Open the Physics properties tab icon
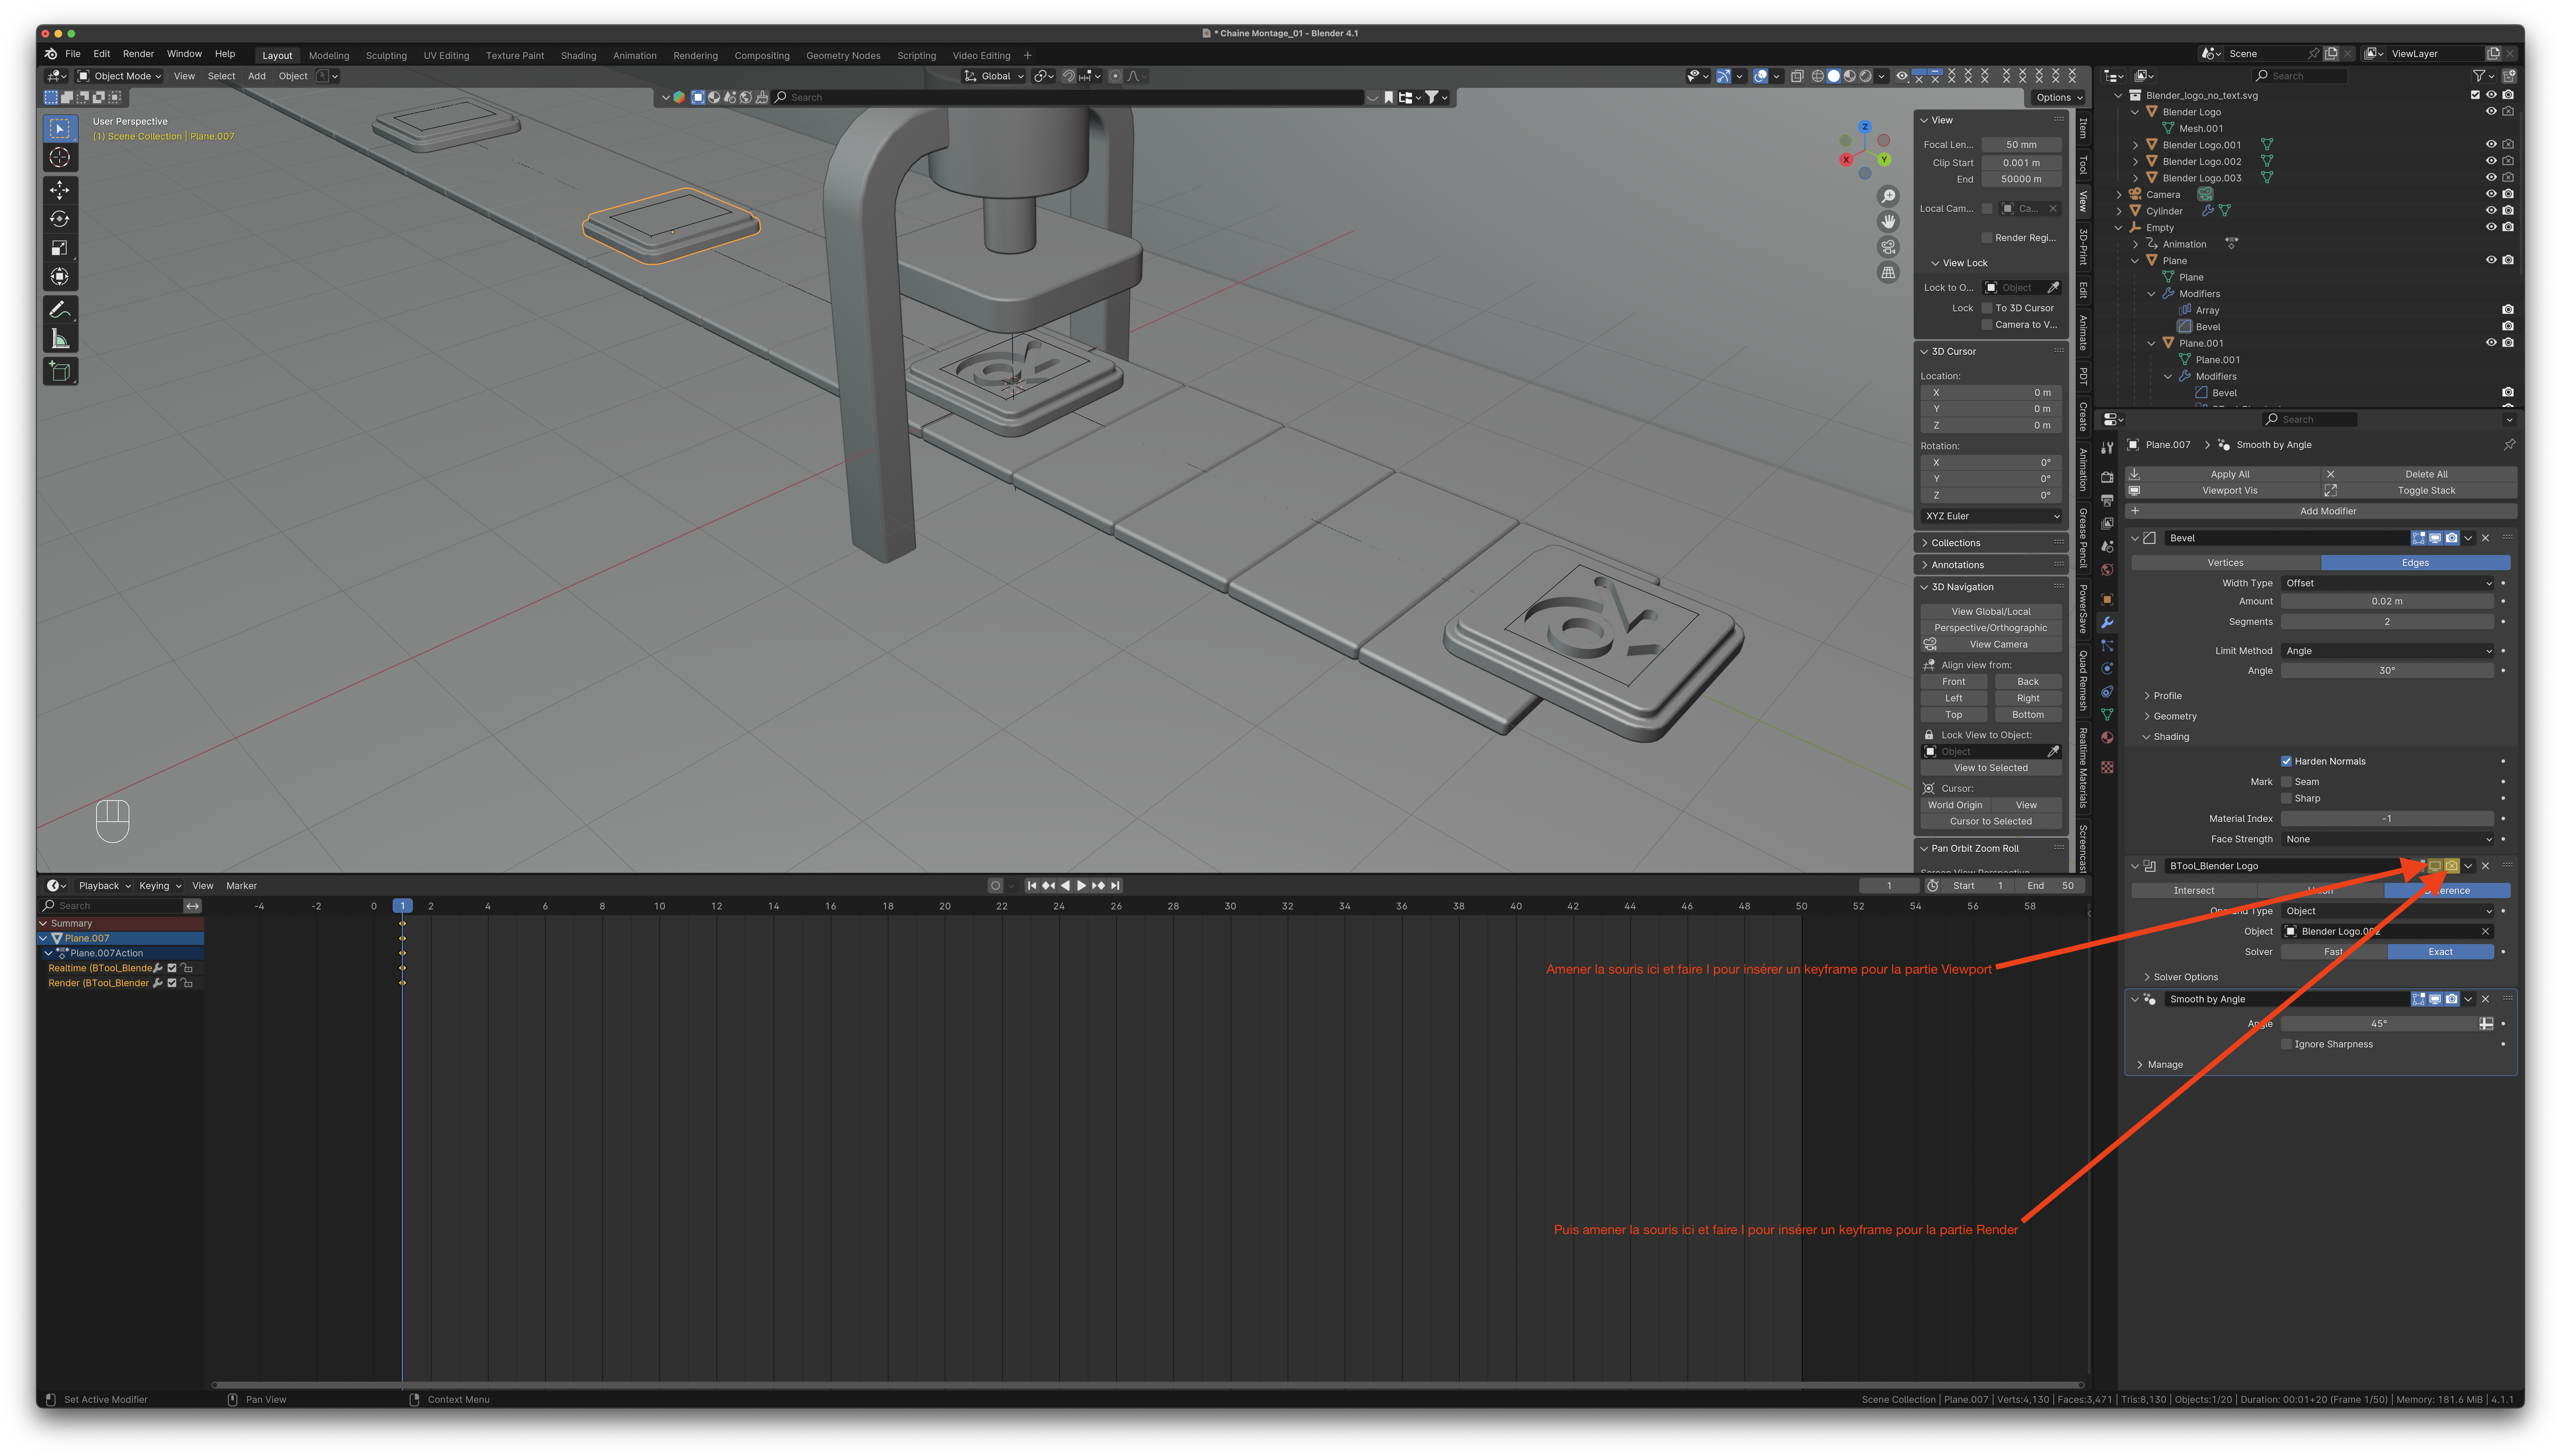Viewport: 2561px width, 1456px height. coord(2107,668)
